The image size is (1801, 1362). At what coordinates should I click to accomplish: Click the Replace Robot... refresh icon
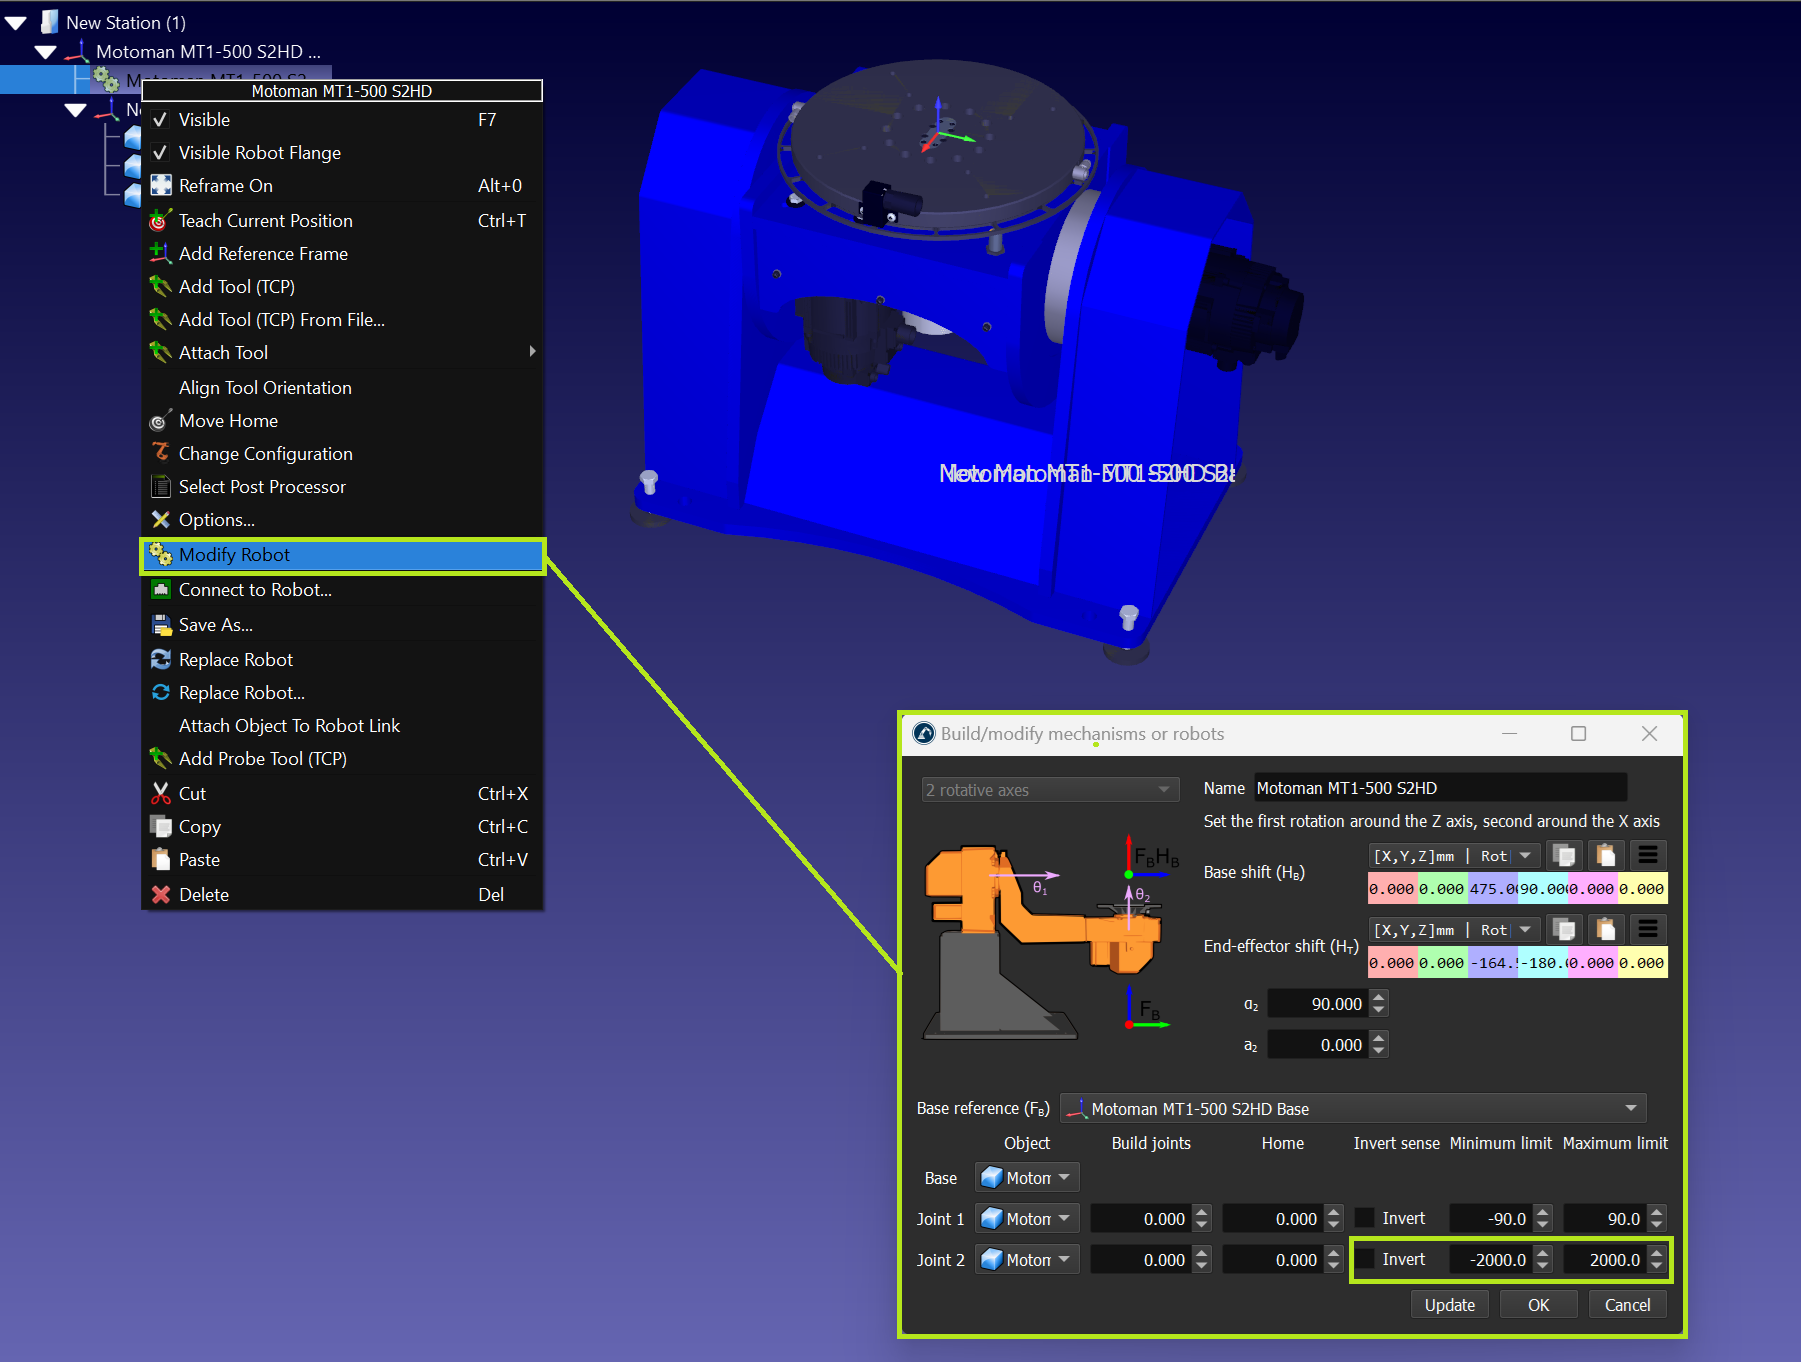[160, 693]
